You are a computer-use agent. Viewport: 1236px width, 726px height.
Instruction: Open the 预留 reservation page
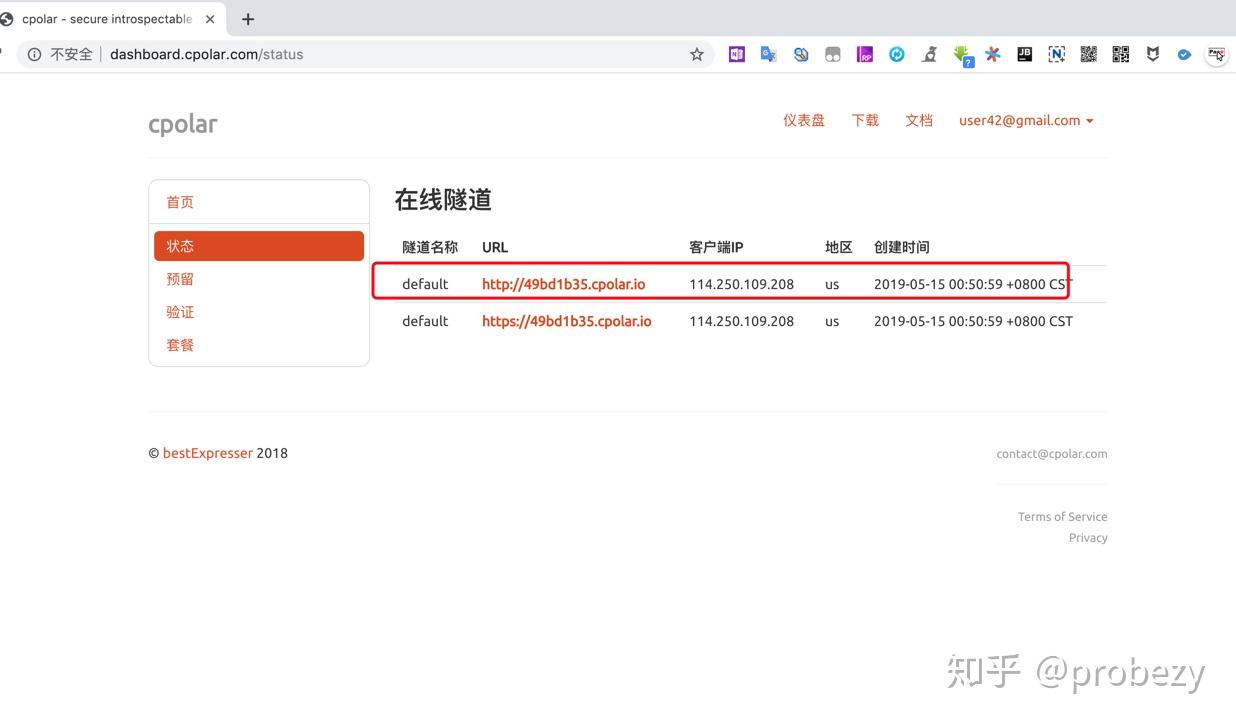[180, 278]
